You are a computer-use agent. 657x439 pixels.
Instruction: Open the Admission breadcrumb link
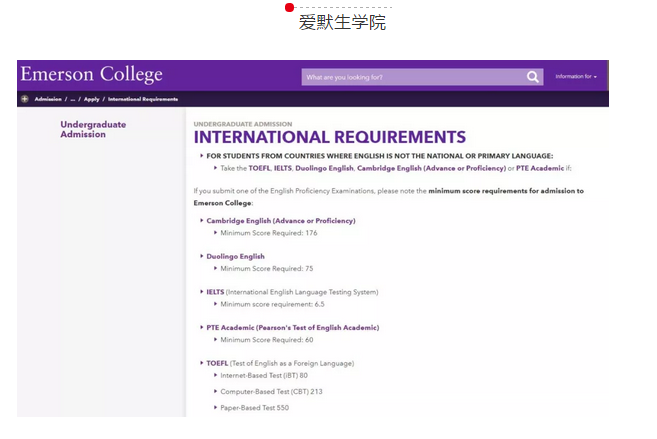(x=48, y=99)
